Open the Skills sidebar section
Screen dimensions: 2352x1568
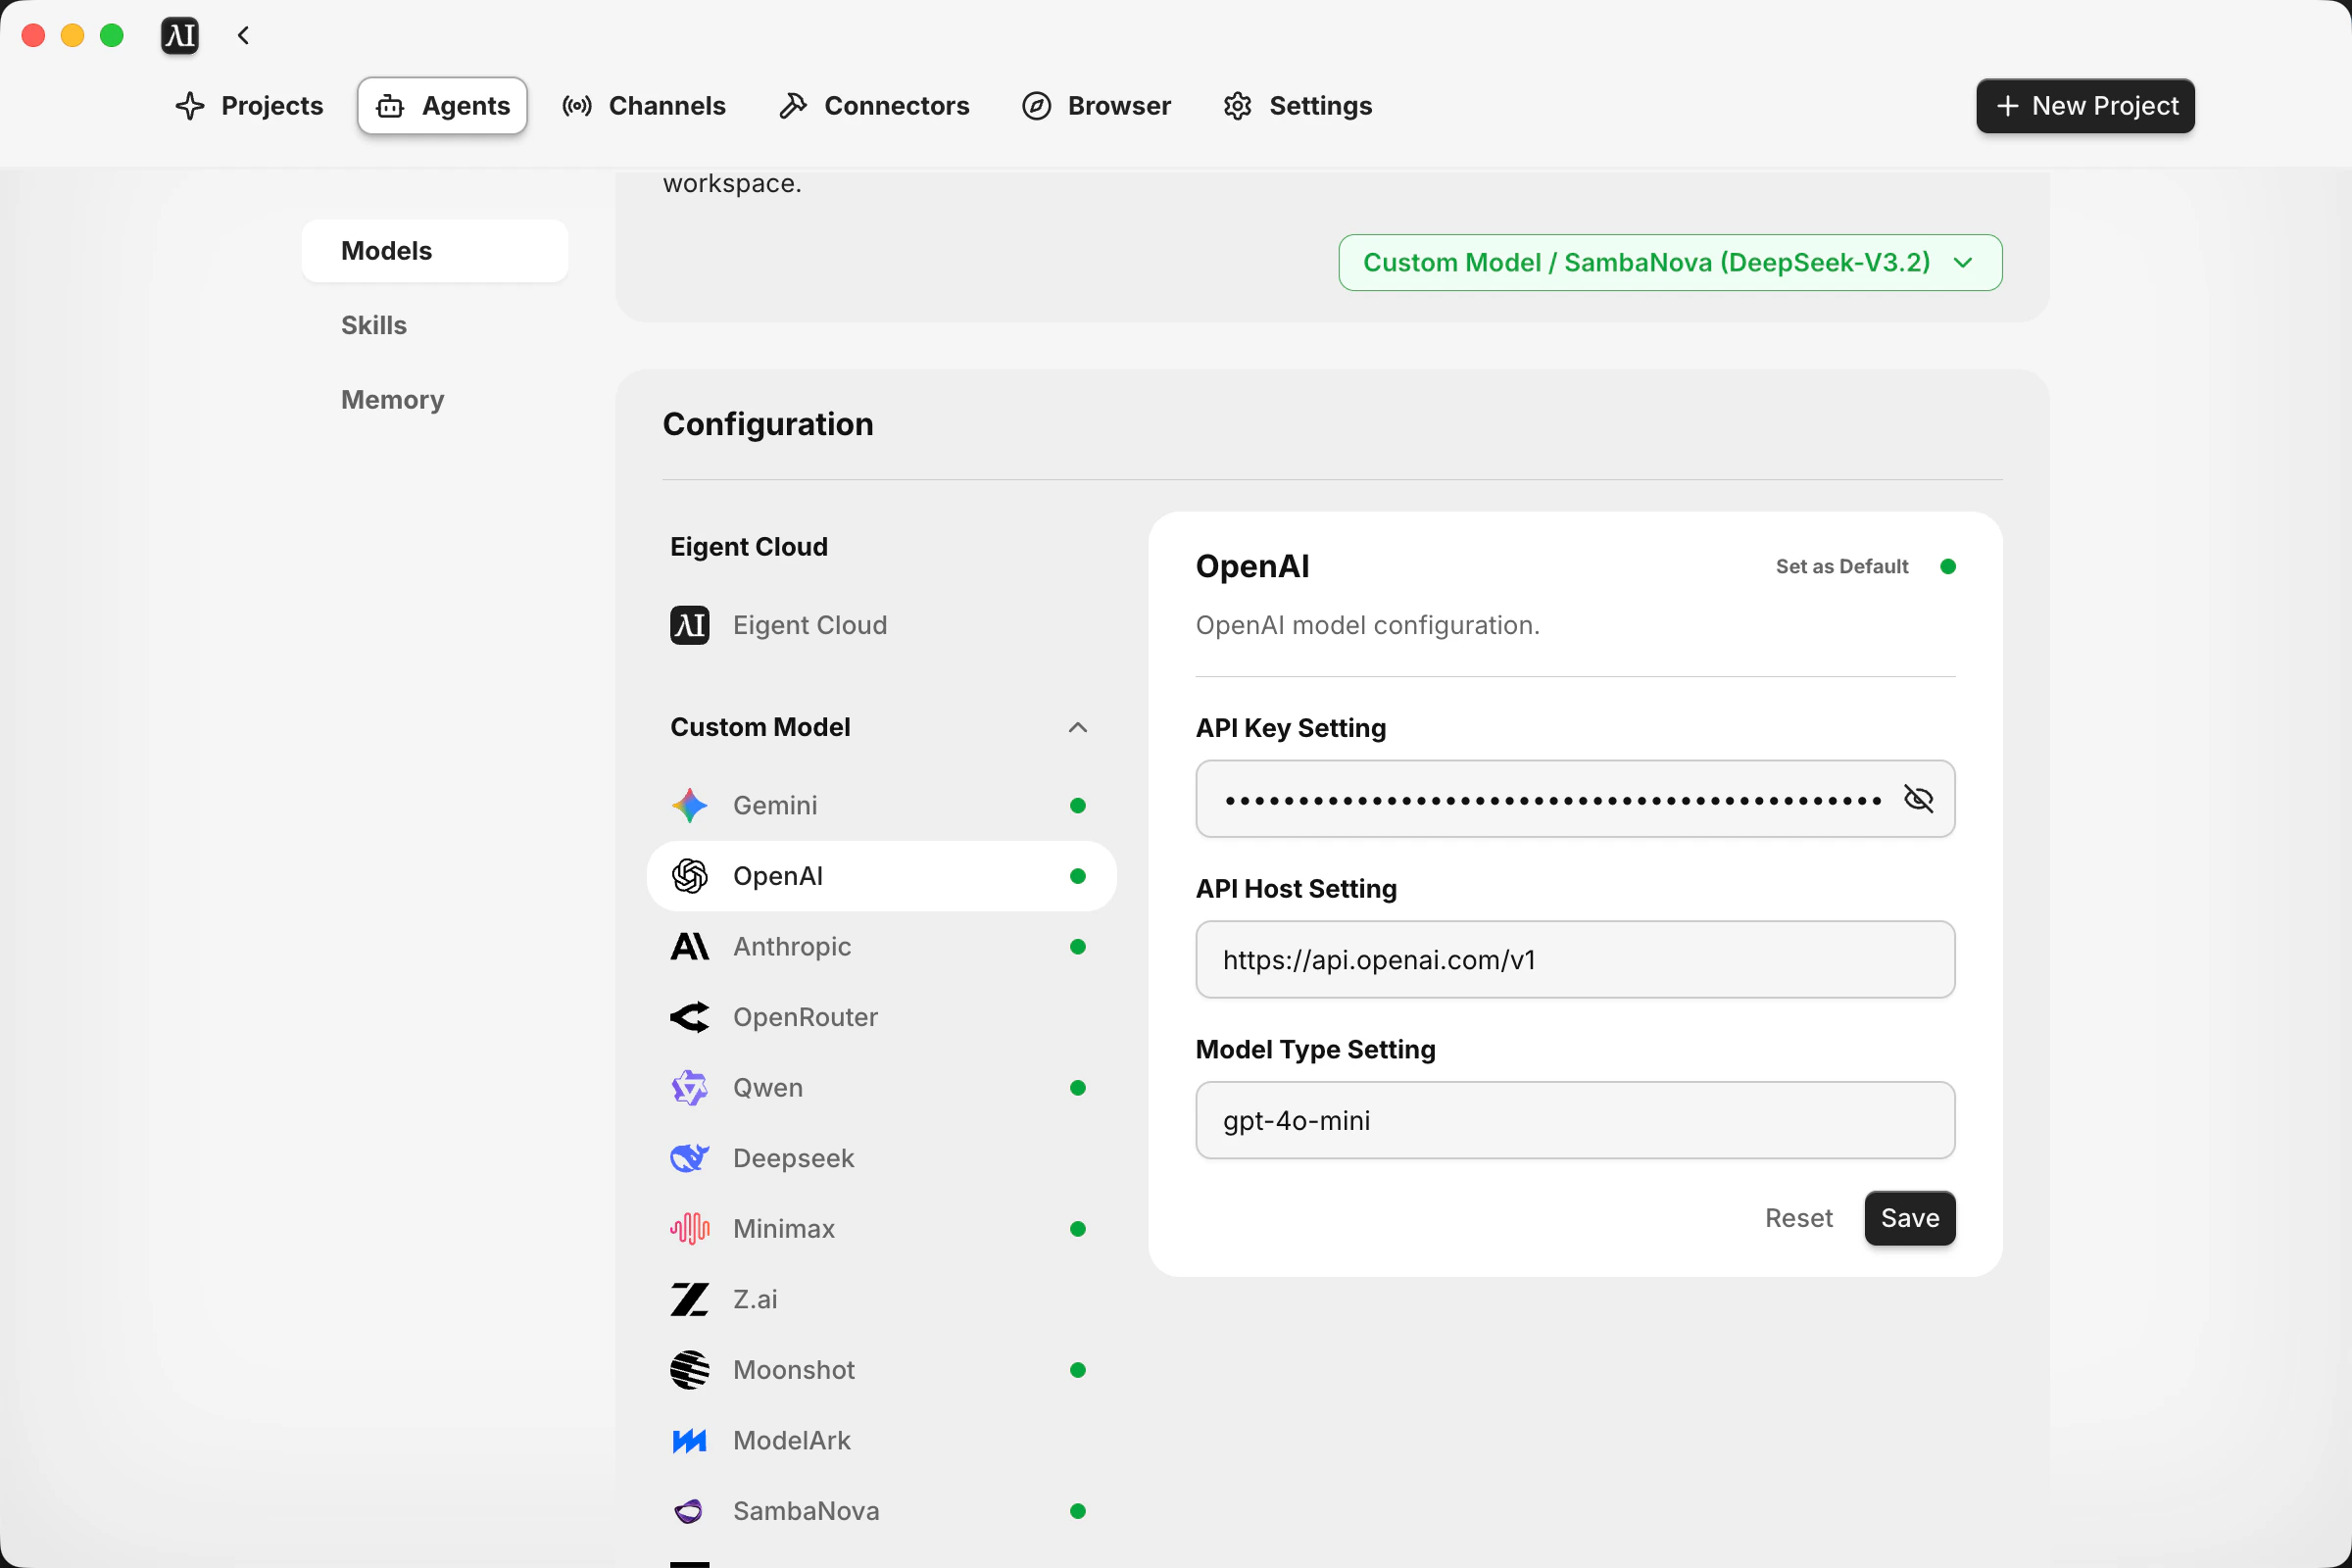pyautogui.click(x=374, y=325)
